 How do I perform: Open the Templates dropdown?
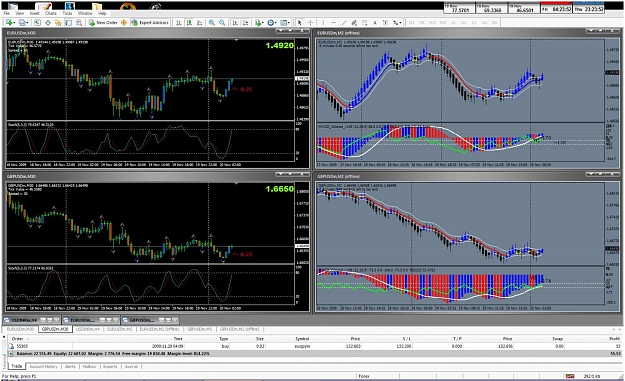285,23
